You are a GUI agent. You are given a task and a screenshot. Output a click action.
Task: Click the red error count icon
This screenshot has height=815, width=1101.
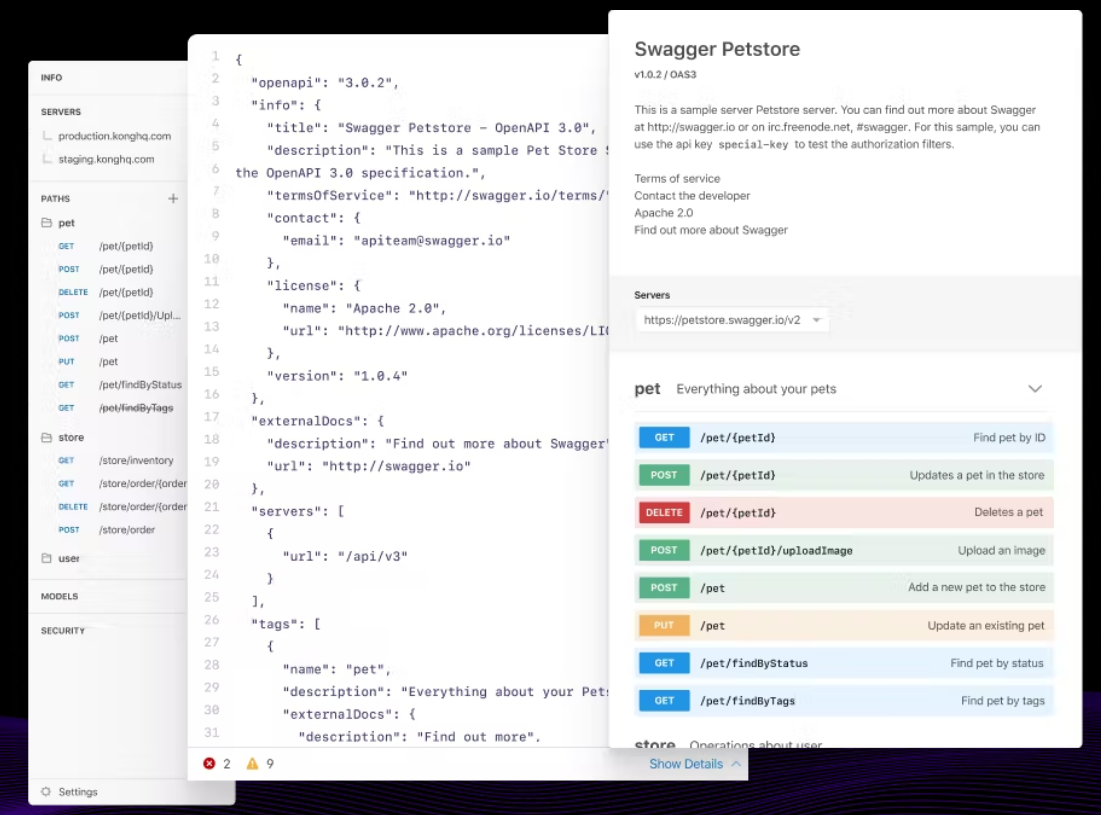pos(209,764)
